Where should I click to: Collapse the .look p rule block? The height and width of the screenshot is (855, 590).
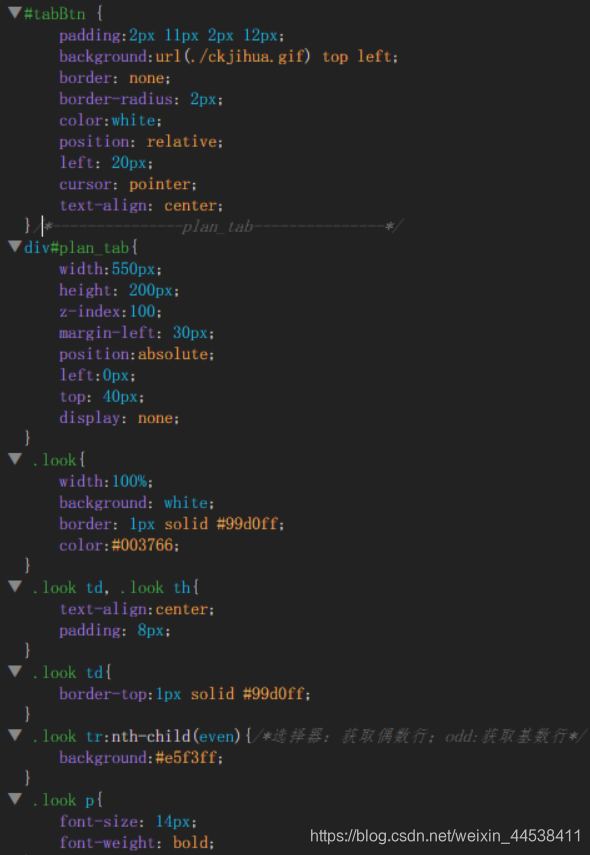(15, 799)
